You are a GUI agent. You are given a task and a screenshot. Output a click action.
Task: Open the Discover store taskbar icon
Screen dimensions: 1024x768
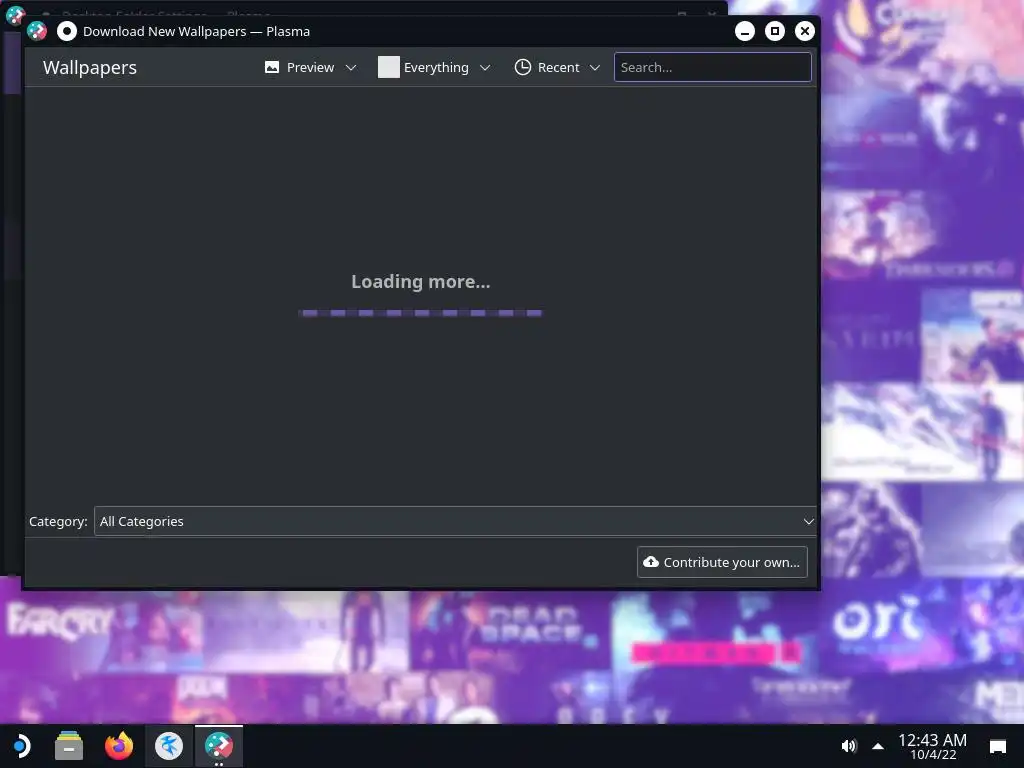pos(169,746)
